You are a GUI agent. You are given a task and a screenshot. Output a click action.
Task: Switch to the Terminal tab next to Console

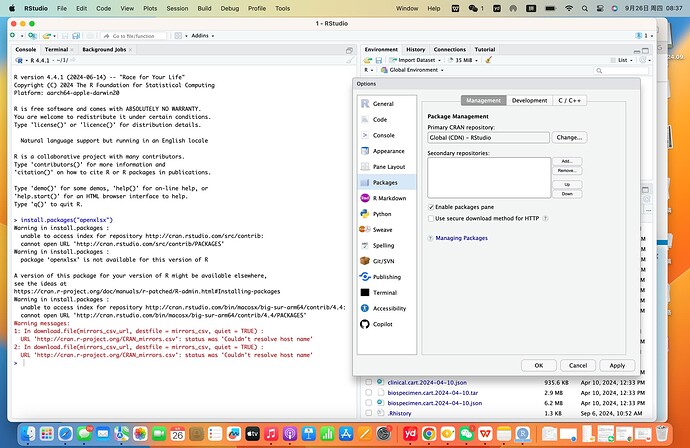coord(56,49)
